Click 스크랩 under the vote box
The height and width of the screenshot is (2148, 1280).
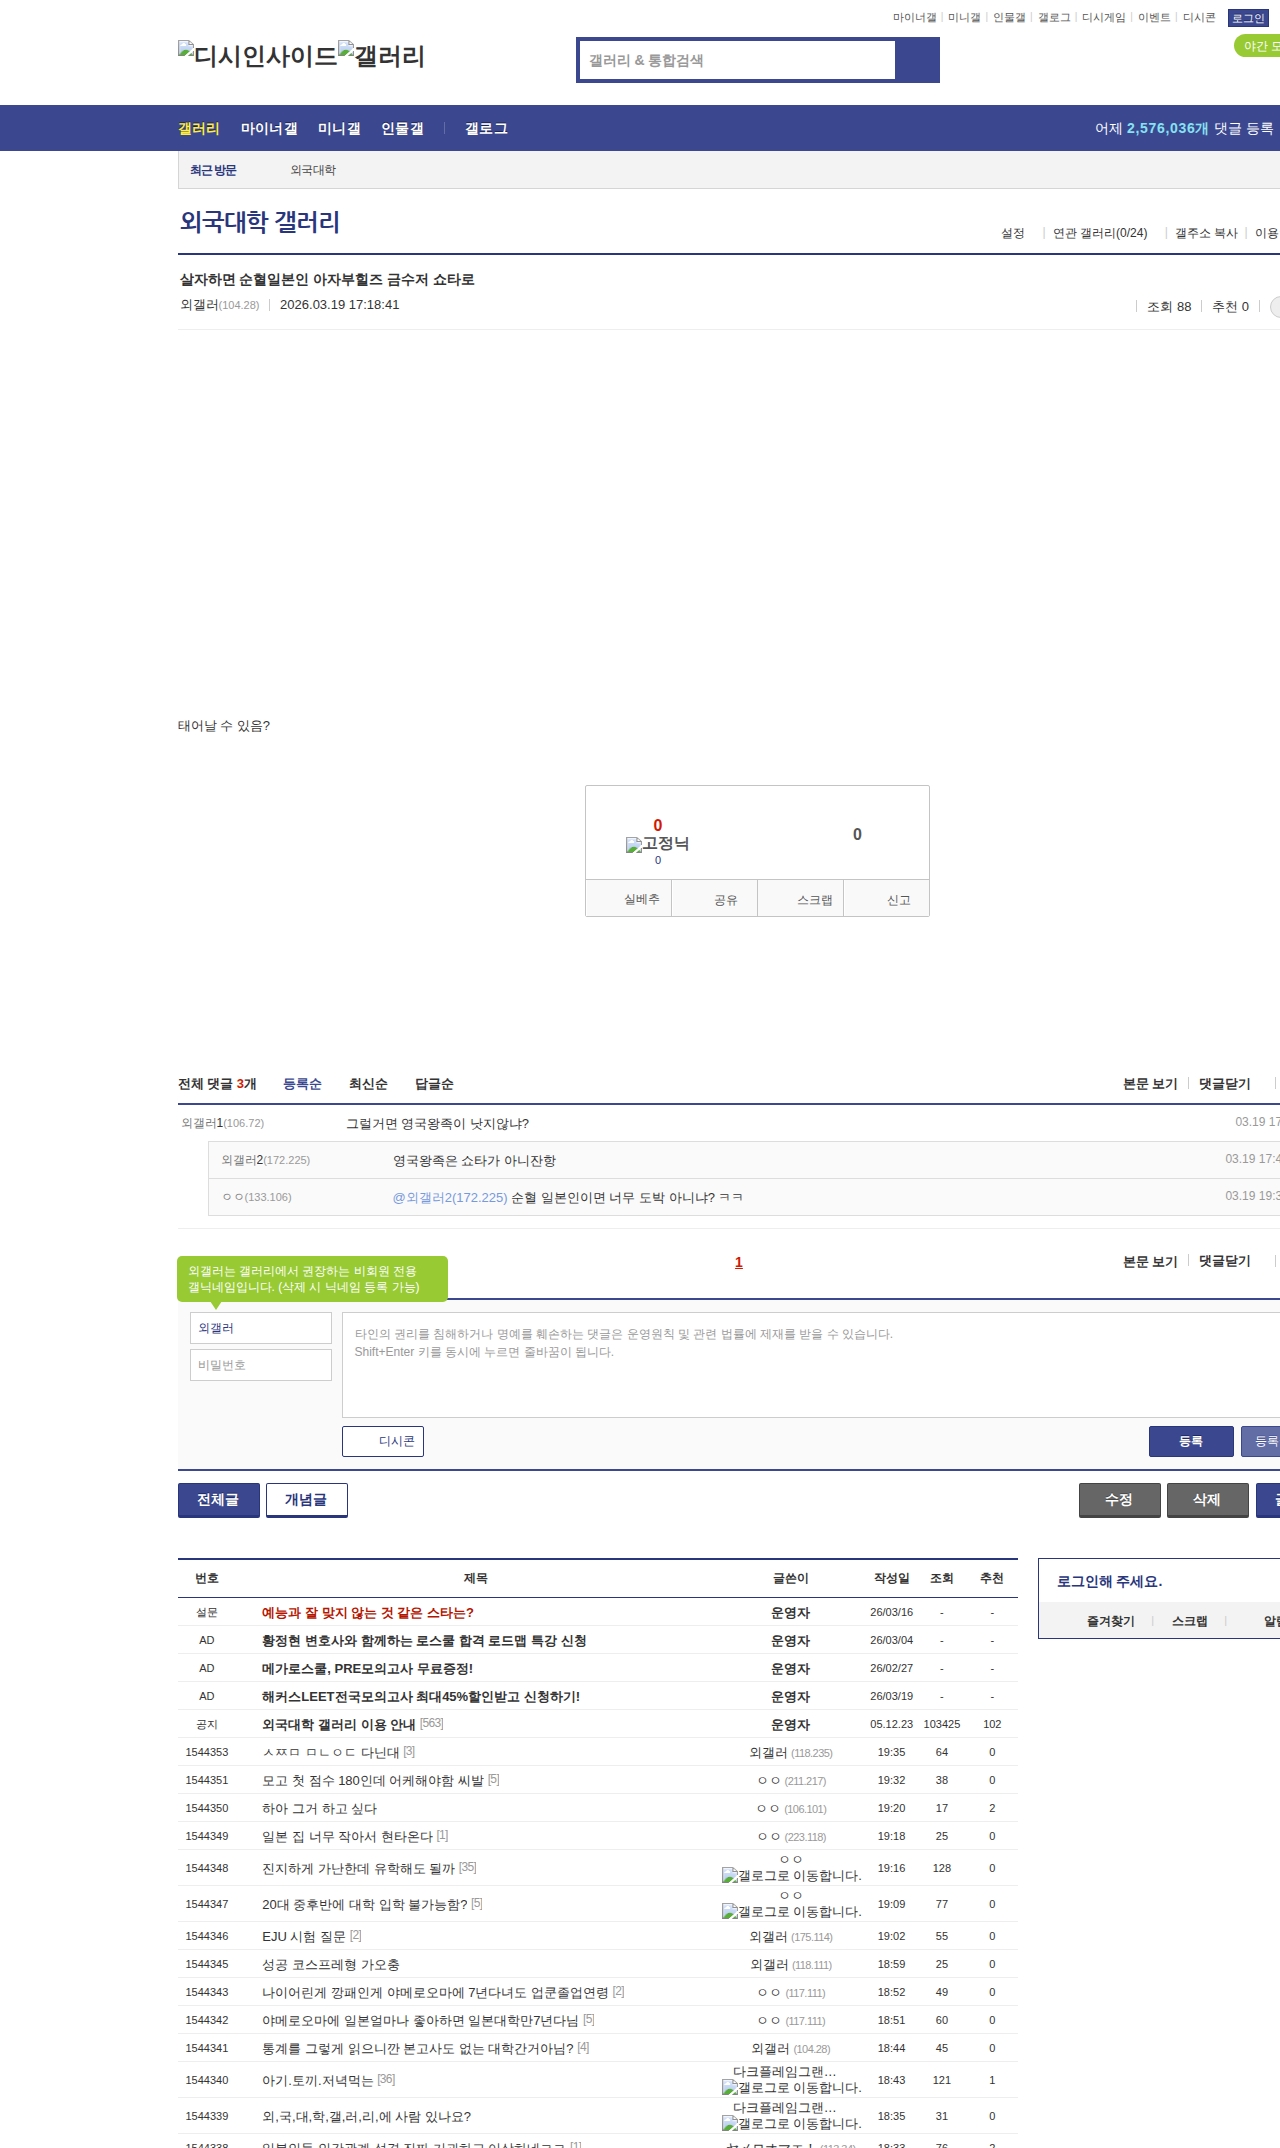coord(801,899)
